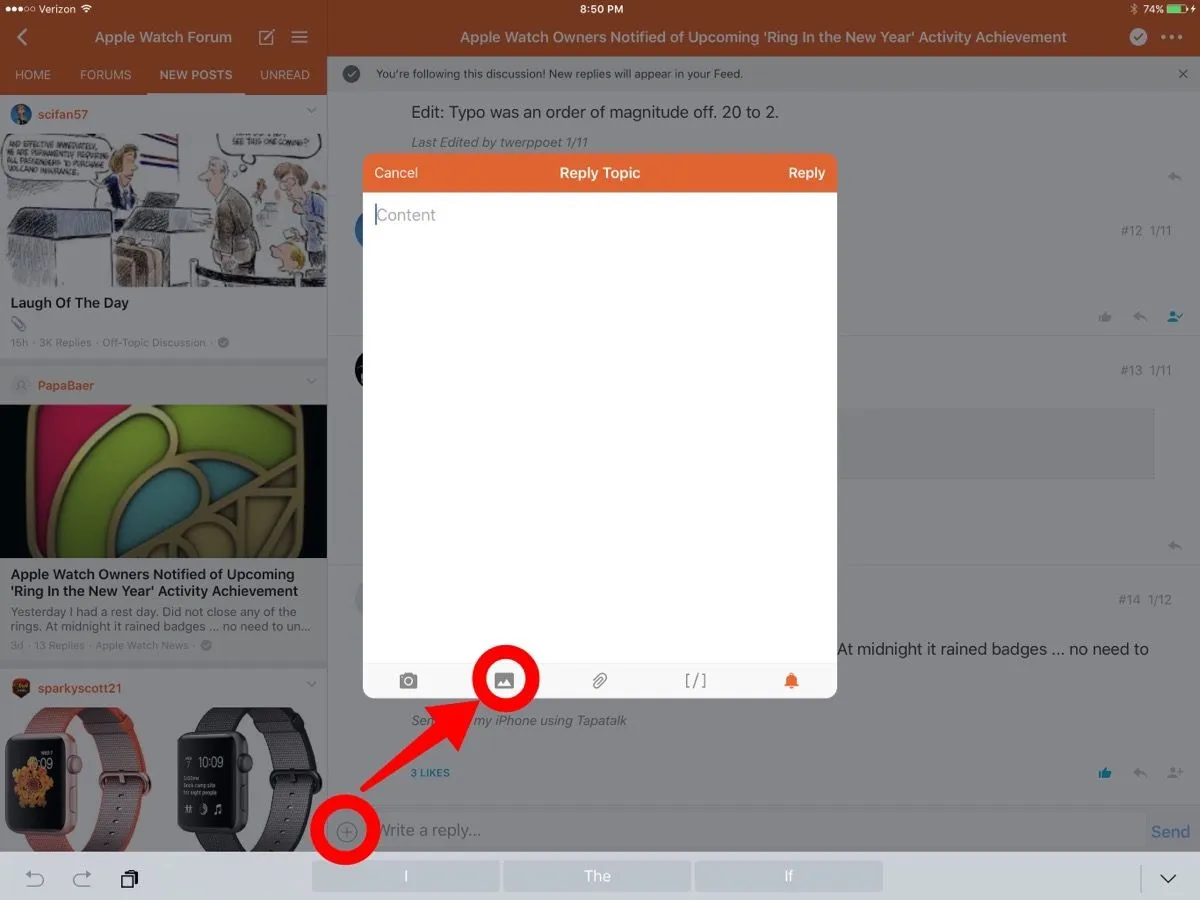This screenshot has height=900, width=1200.
Task: Tap the plus icon beside reply field
Action: click(346, 831)
